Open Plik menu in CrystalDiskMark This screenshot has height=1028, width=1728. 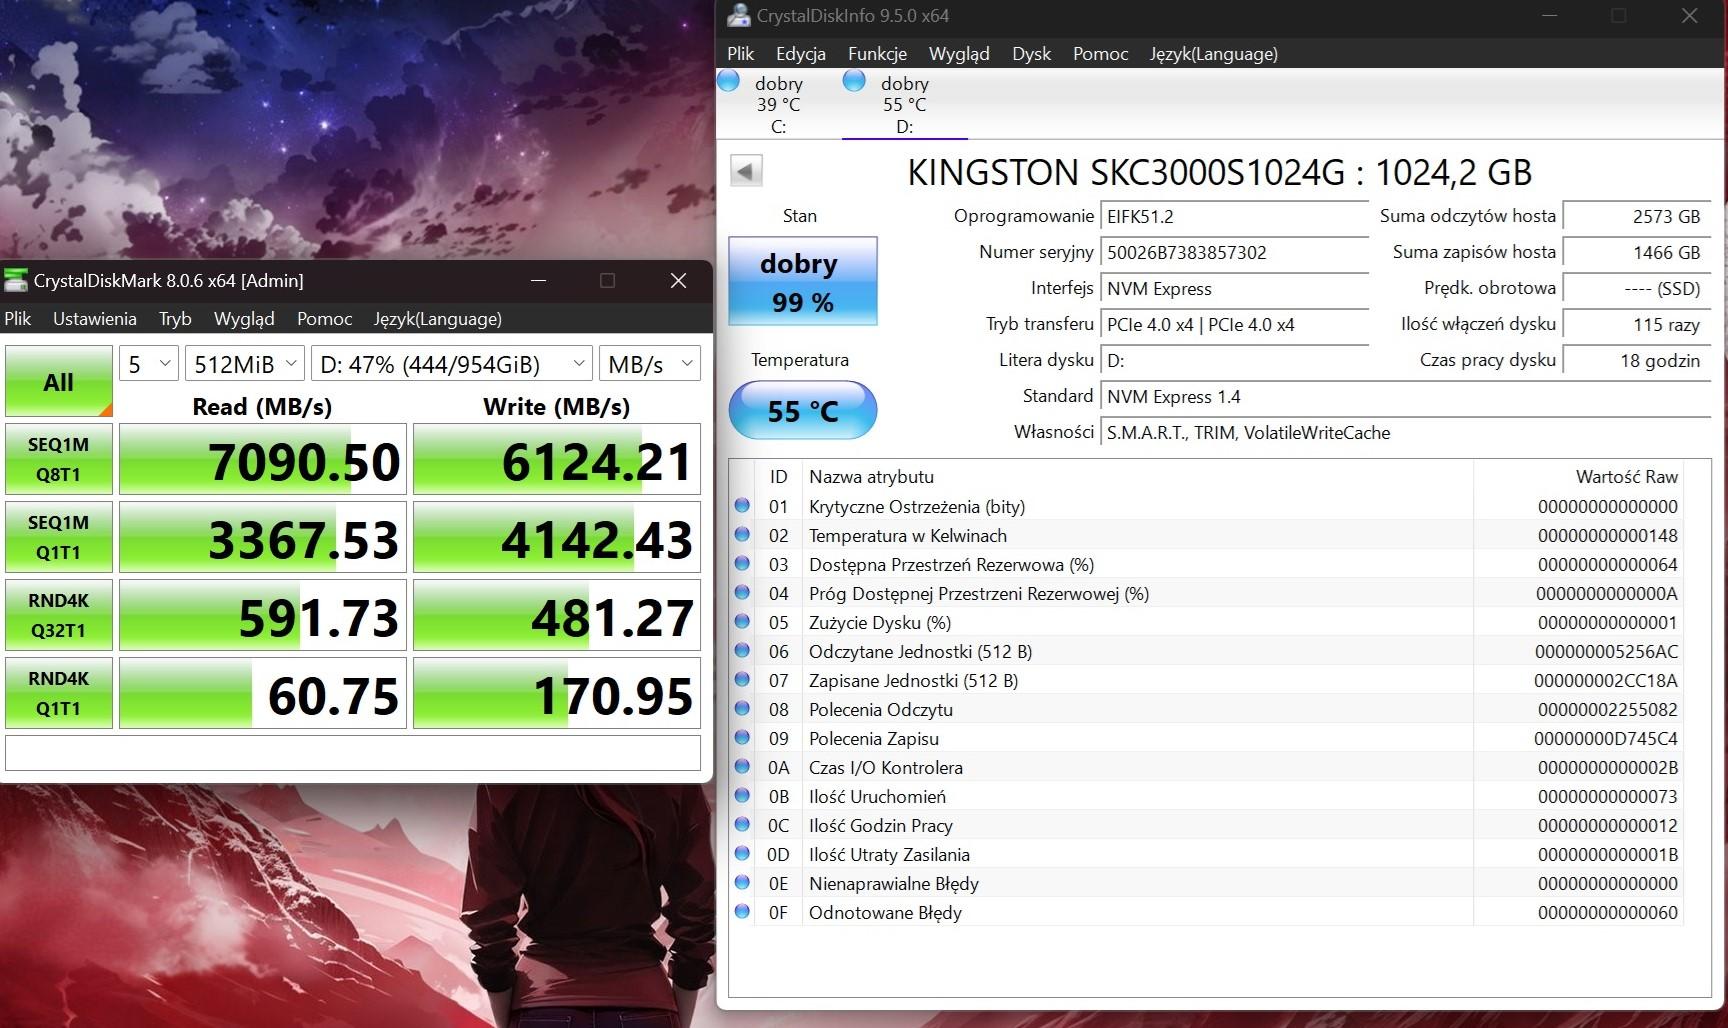point(18,319)
